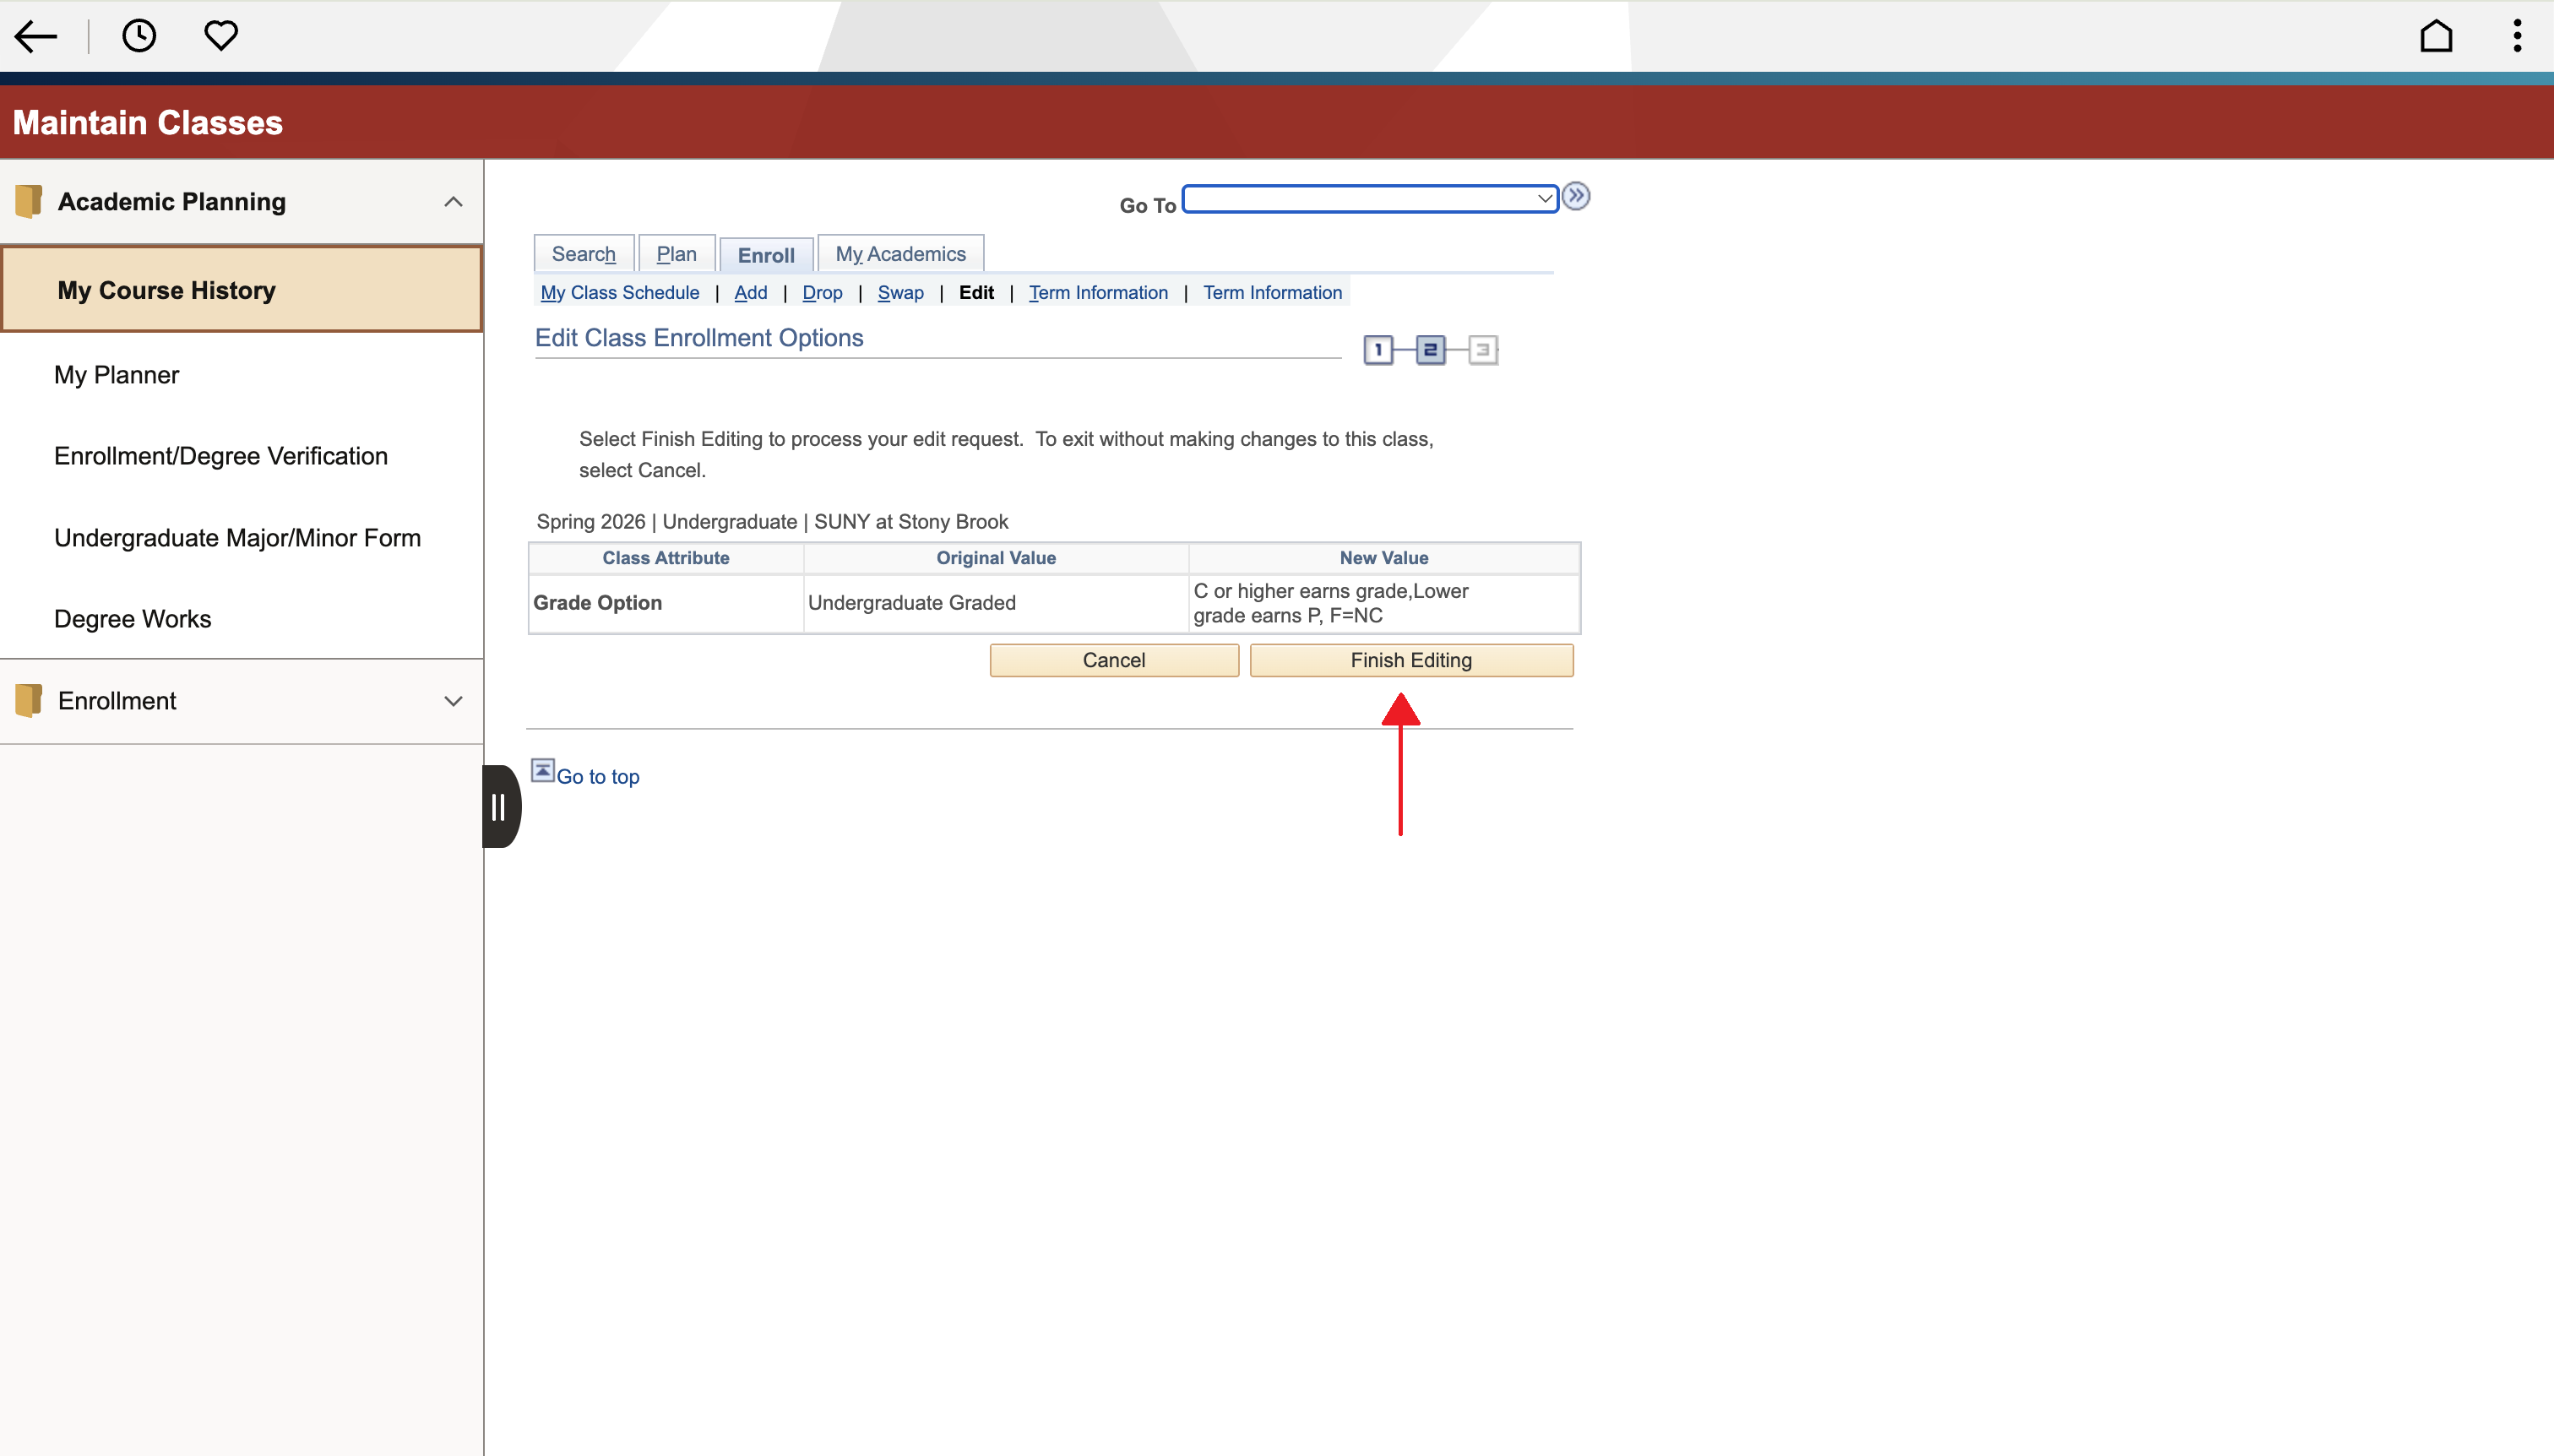Click the Undergraduate Graded value

pos(912,603)
